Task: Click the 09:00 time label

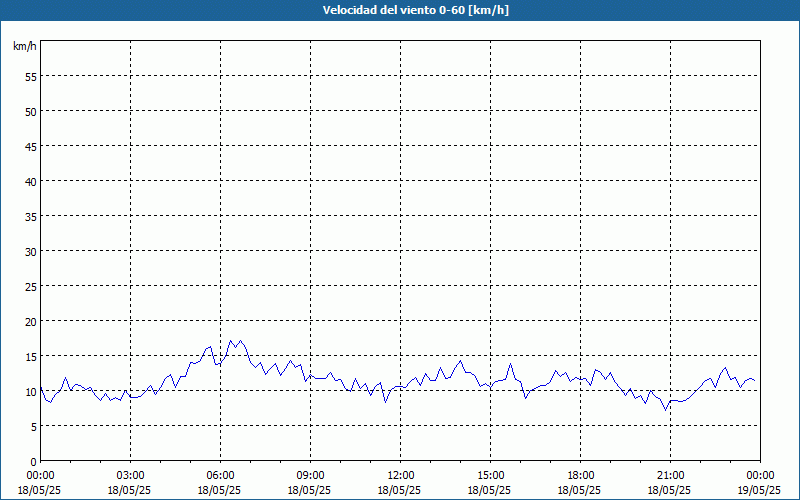Action: point(310,475)
